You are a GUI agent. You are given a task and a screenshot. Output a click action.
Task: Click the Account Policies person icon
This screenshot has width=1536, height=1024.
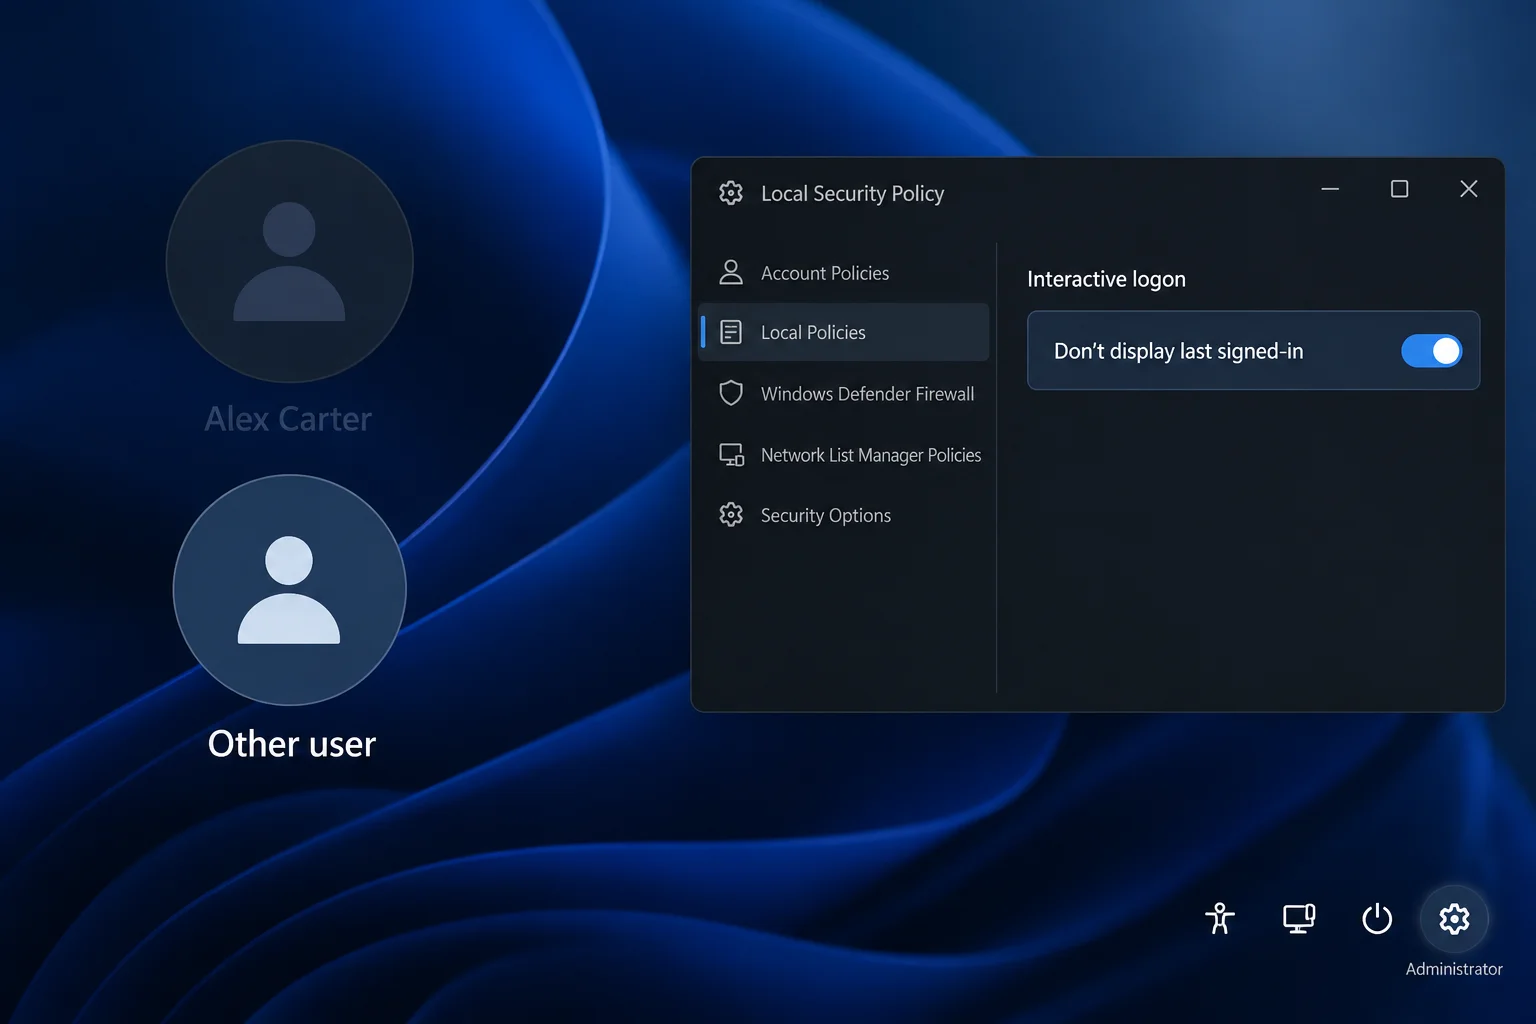coord(731,272)
